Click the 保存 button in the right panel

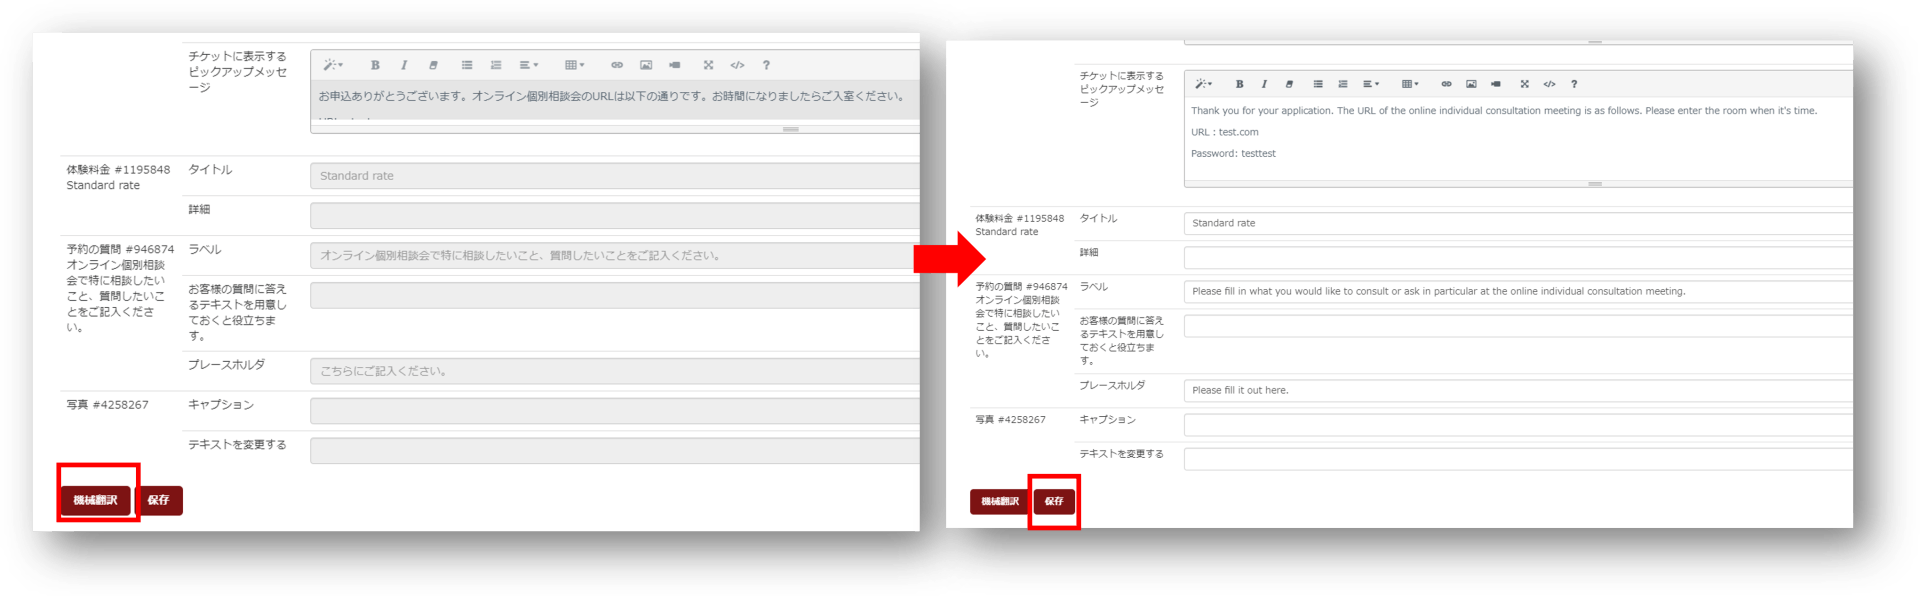tap(1054, 501)
